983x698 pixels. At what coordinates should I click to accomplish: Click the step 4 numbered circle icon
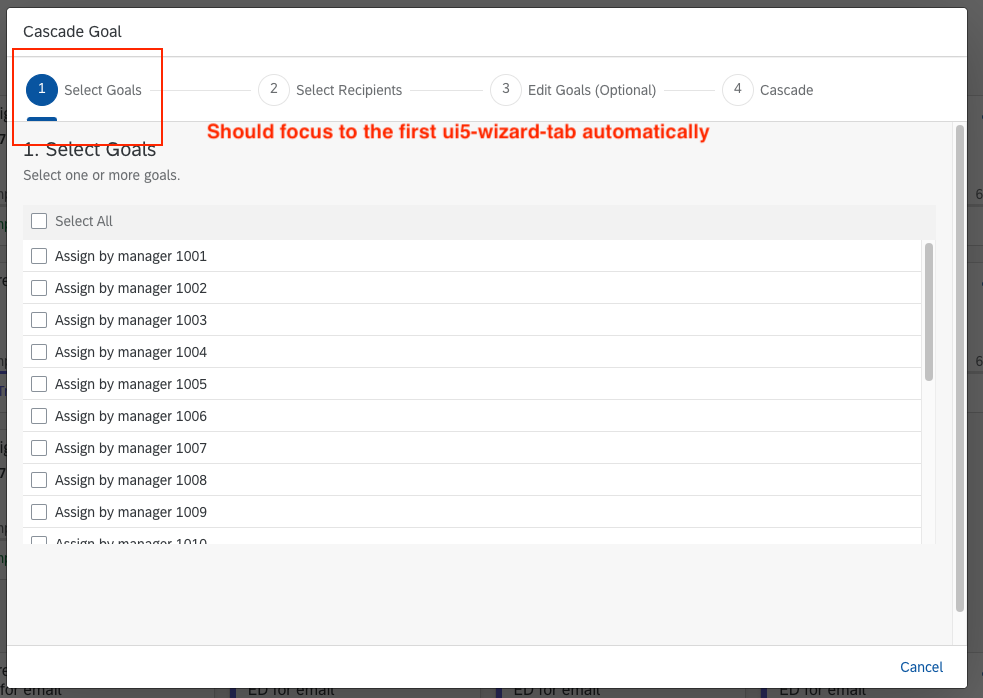click(x=737, y=89)
